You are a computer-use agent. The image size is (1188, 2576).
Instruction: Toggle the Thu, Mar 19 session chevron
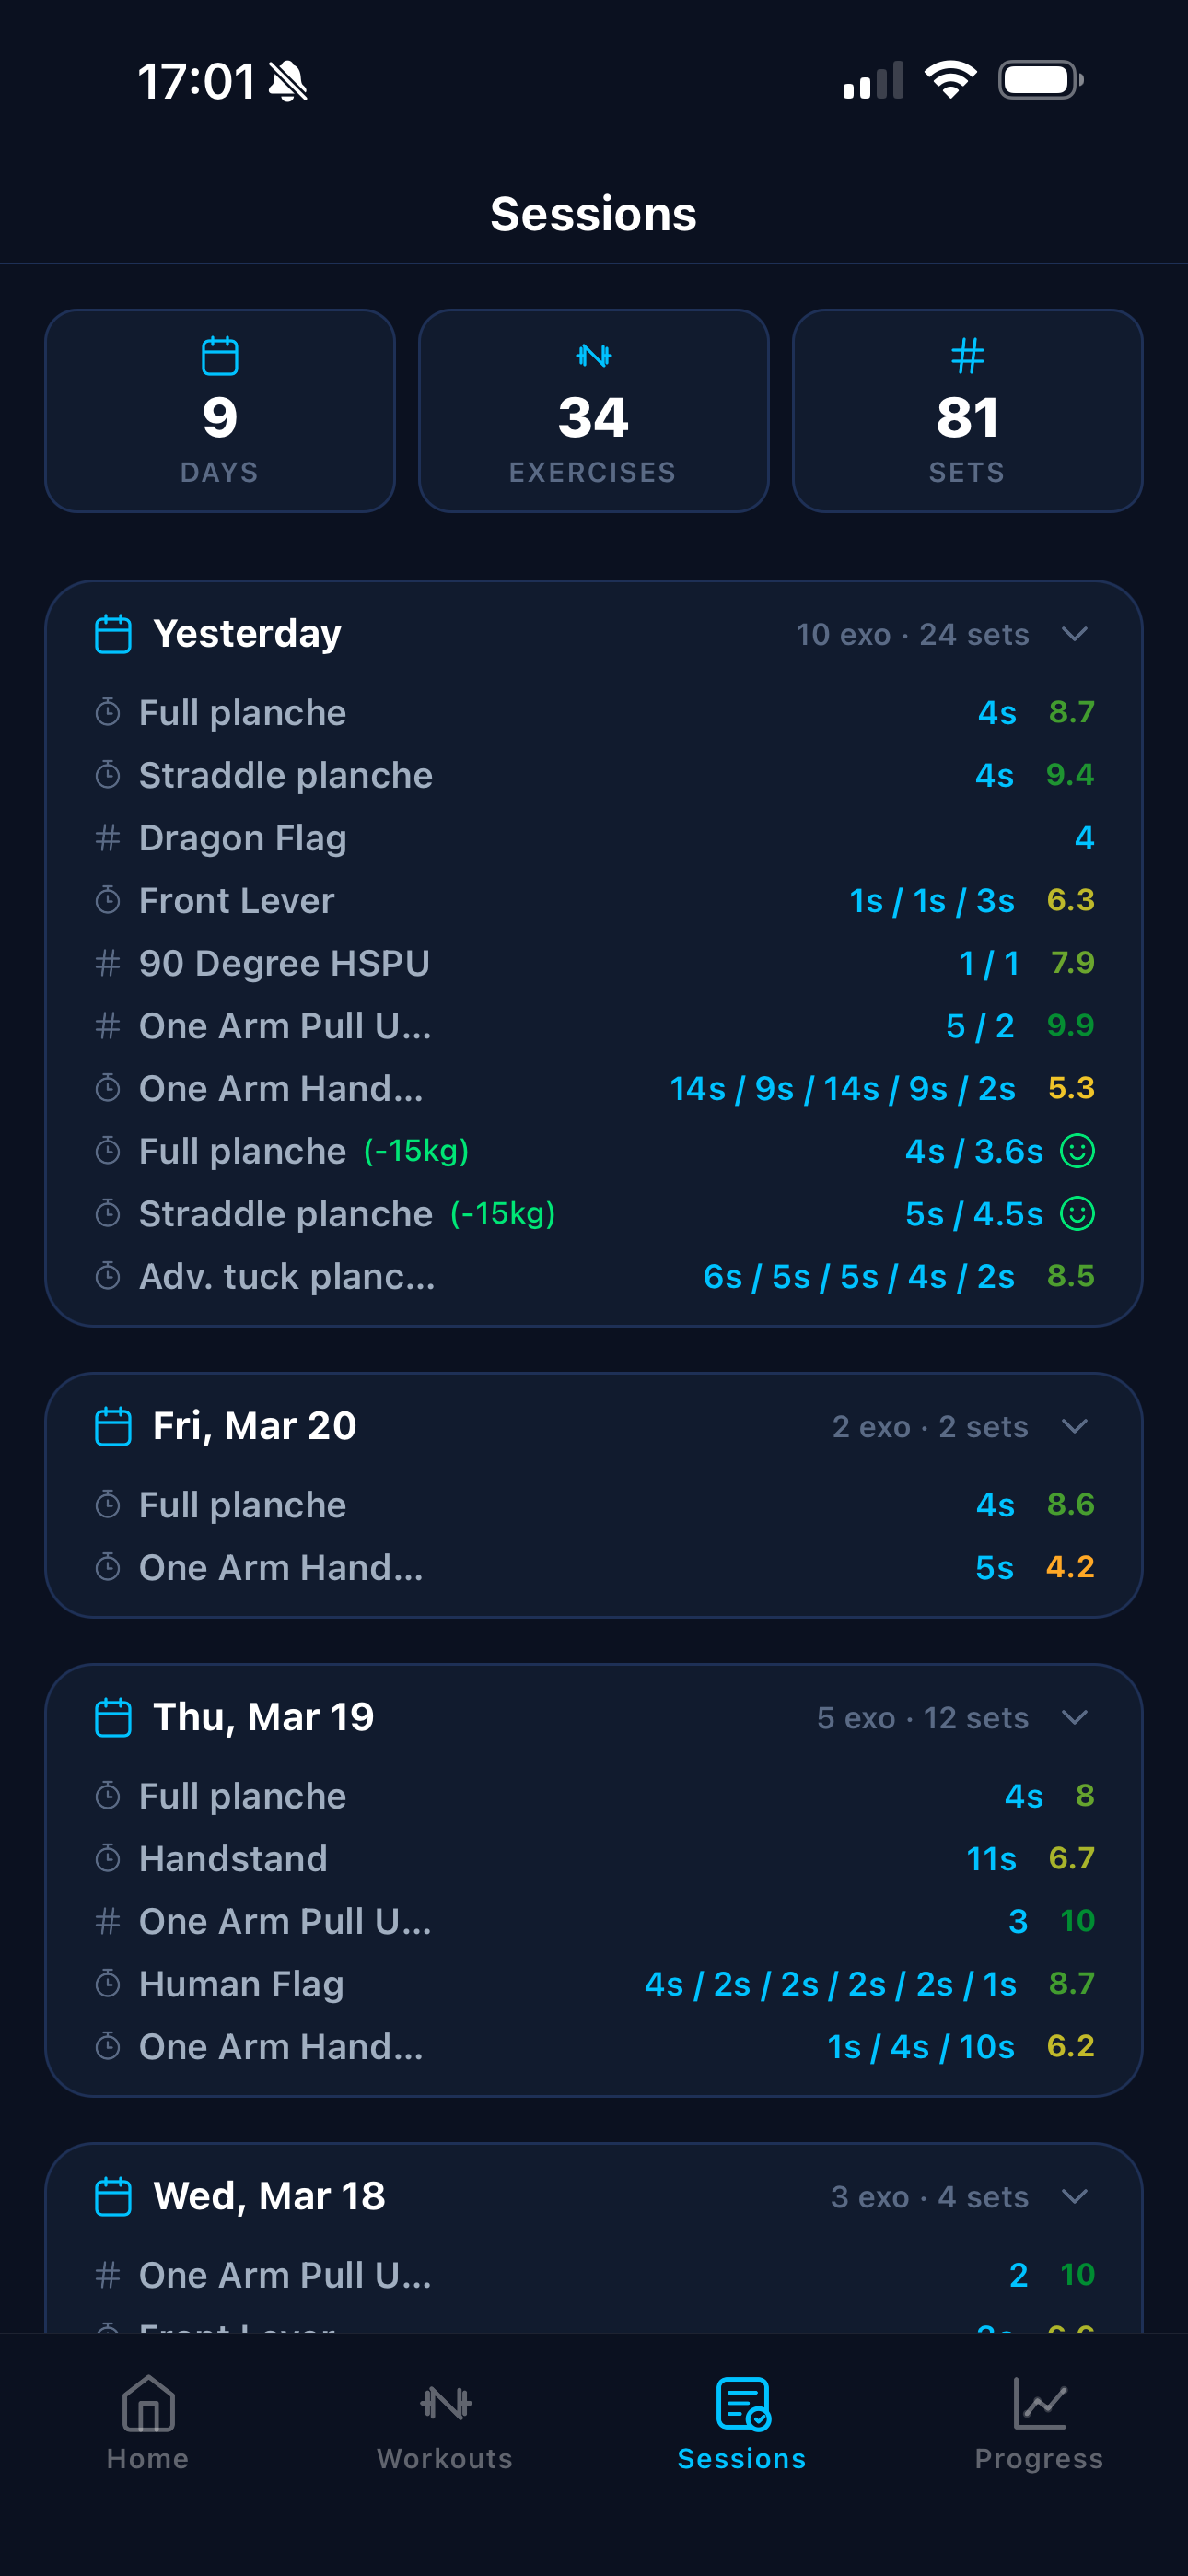point(1074,1717)
